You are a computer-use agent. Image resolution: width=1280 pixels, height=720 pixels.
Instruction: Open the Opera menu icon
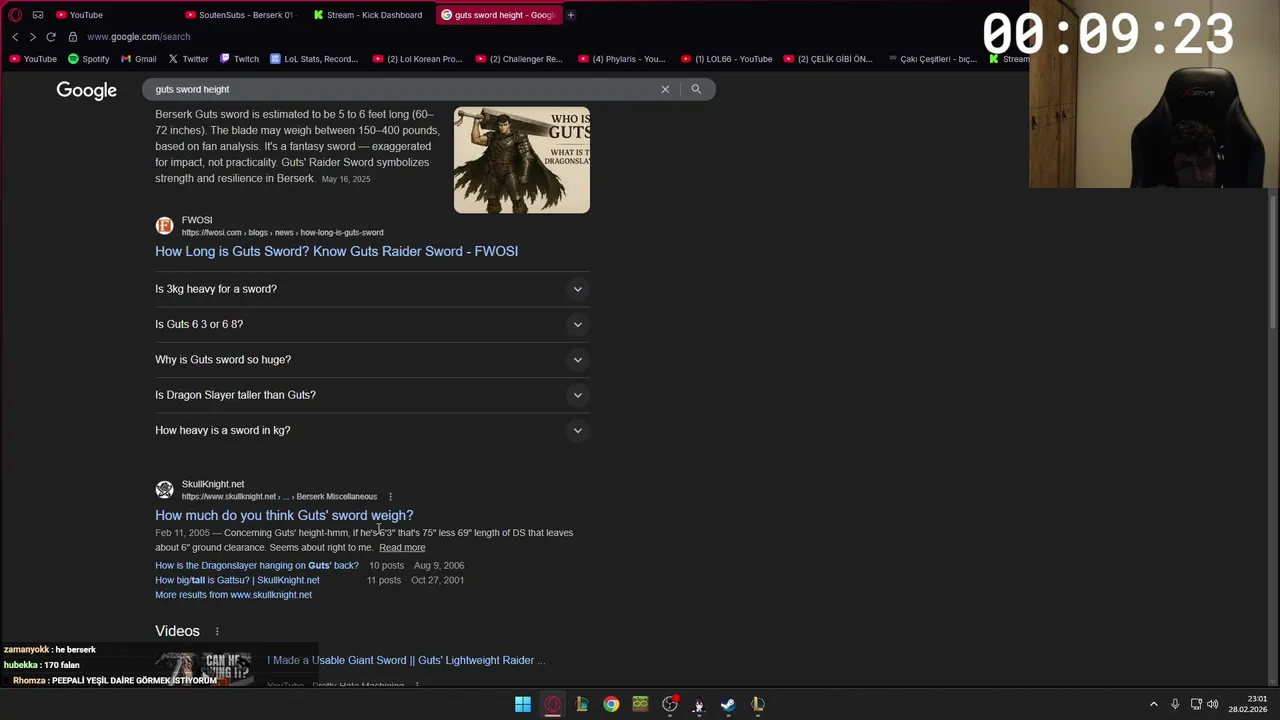pyautogui.click(x=15, y=15)
